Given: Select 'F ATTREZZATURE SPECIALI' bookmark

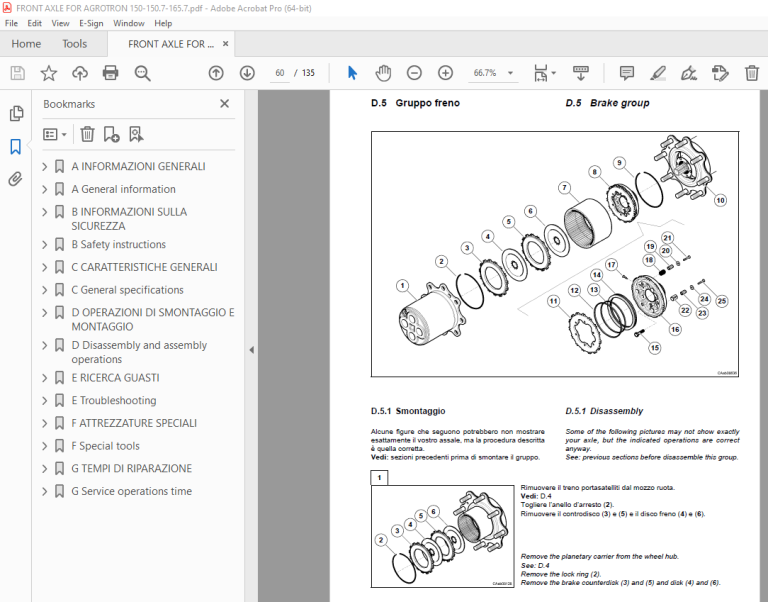Looking at the screenshot, I should pos(134,423).
